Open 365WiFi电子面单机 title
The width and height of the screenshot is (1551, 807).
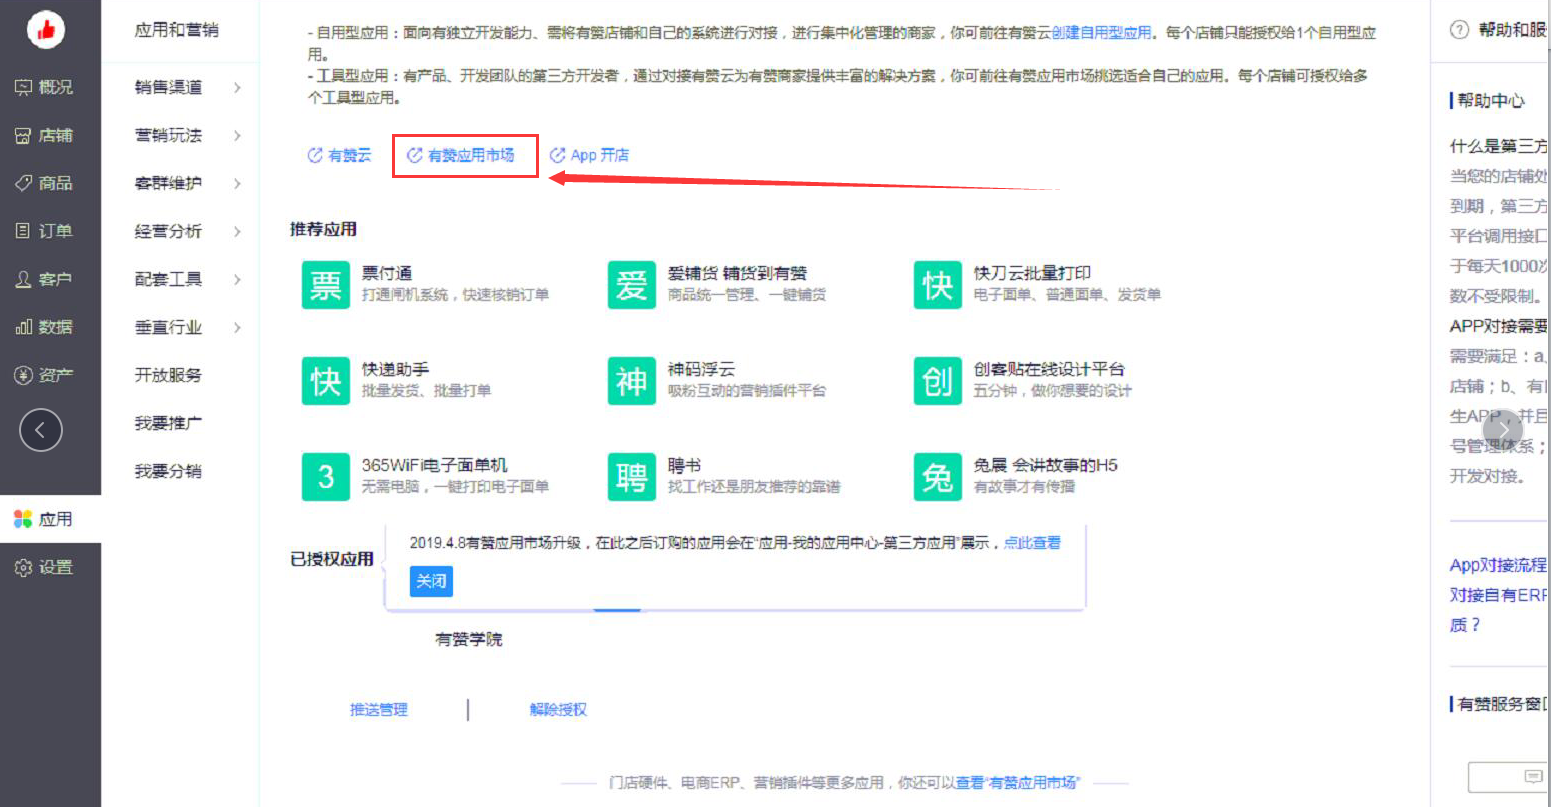point(435,465)
